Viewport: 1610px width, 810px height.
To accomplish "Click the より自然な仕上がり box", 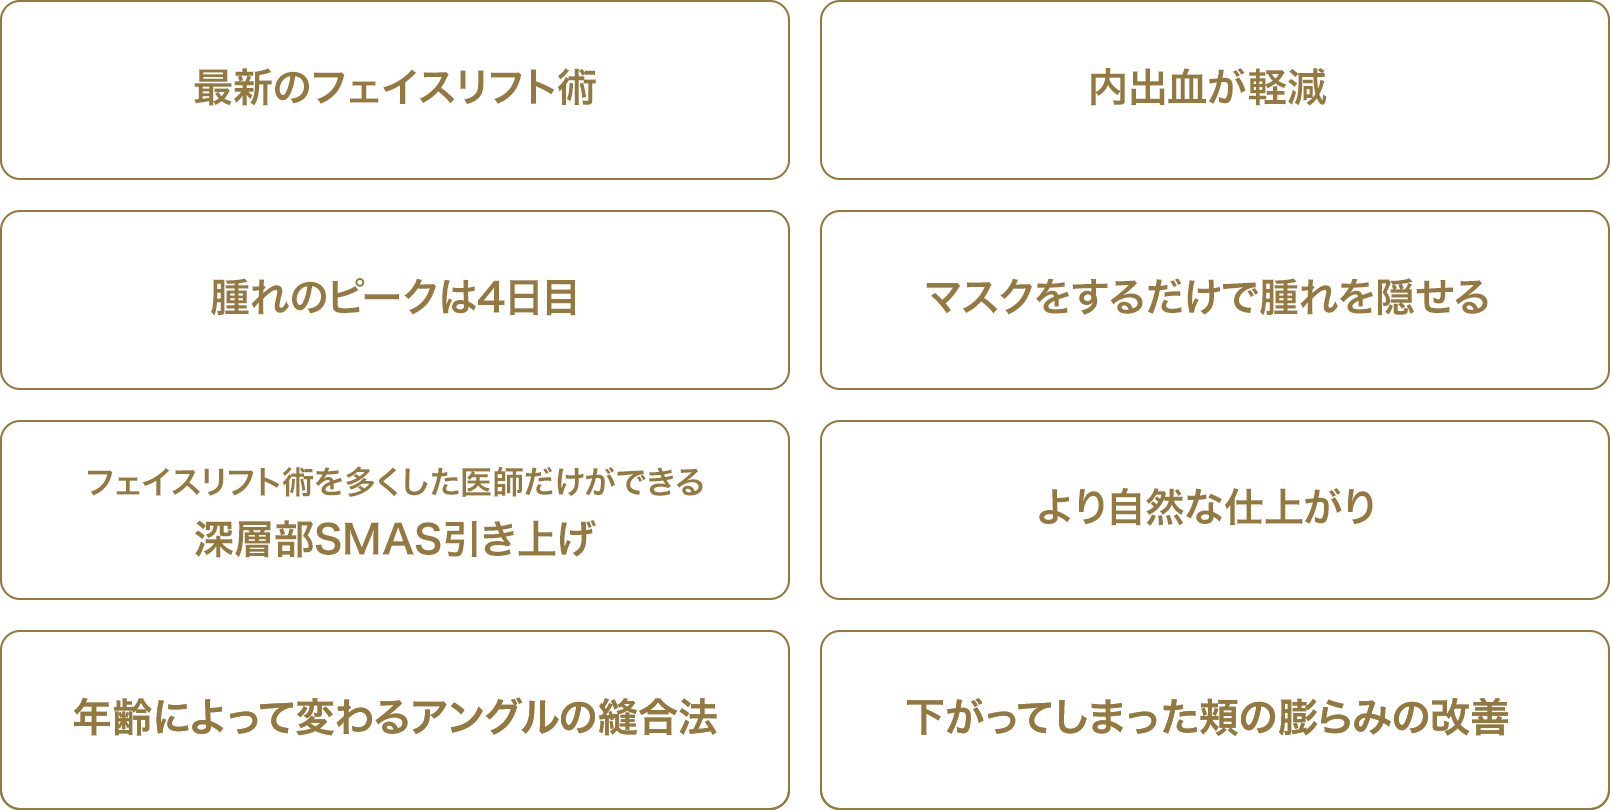I will click(1215, 510).
